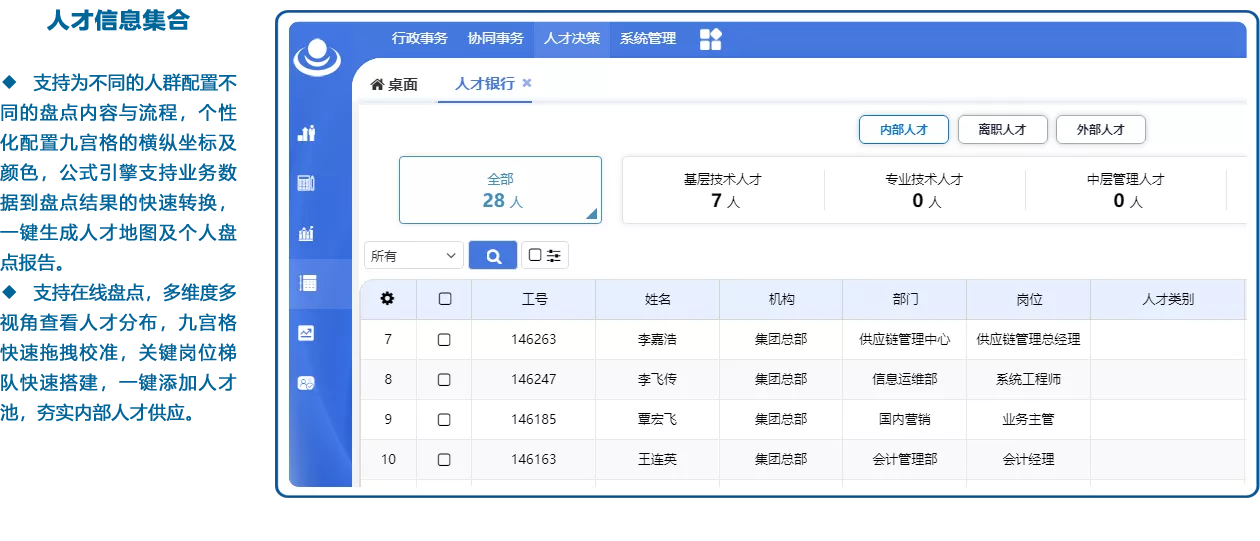Click employee number 146263
The height and width of the screenshot is (541, 1260).
pyautogui.click(x=534, y=340)
